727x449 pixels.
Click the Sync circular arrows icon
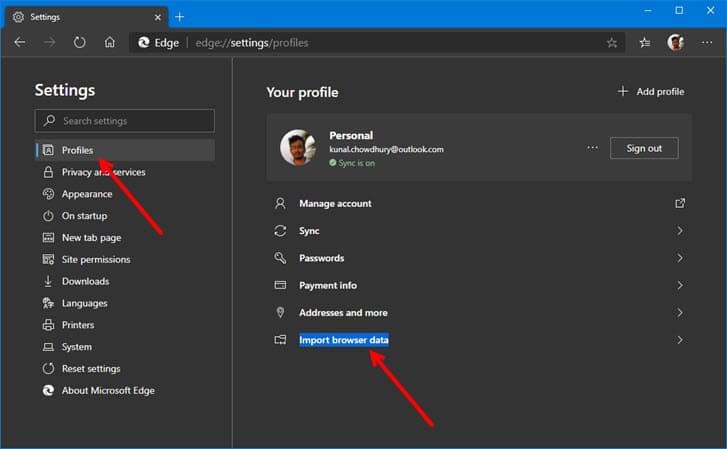pos(280,231)
